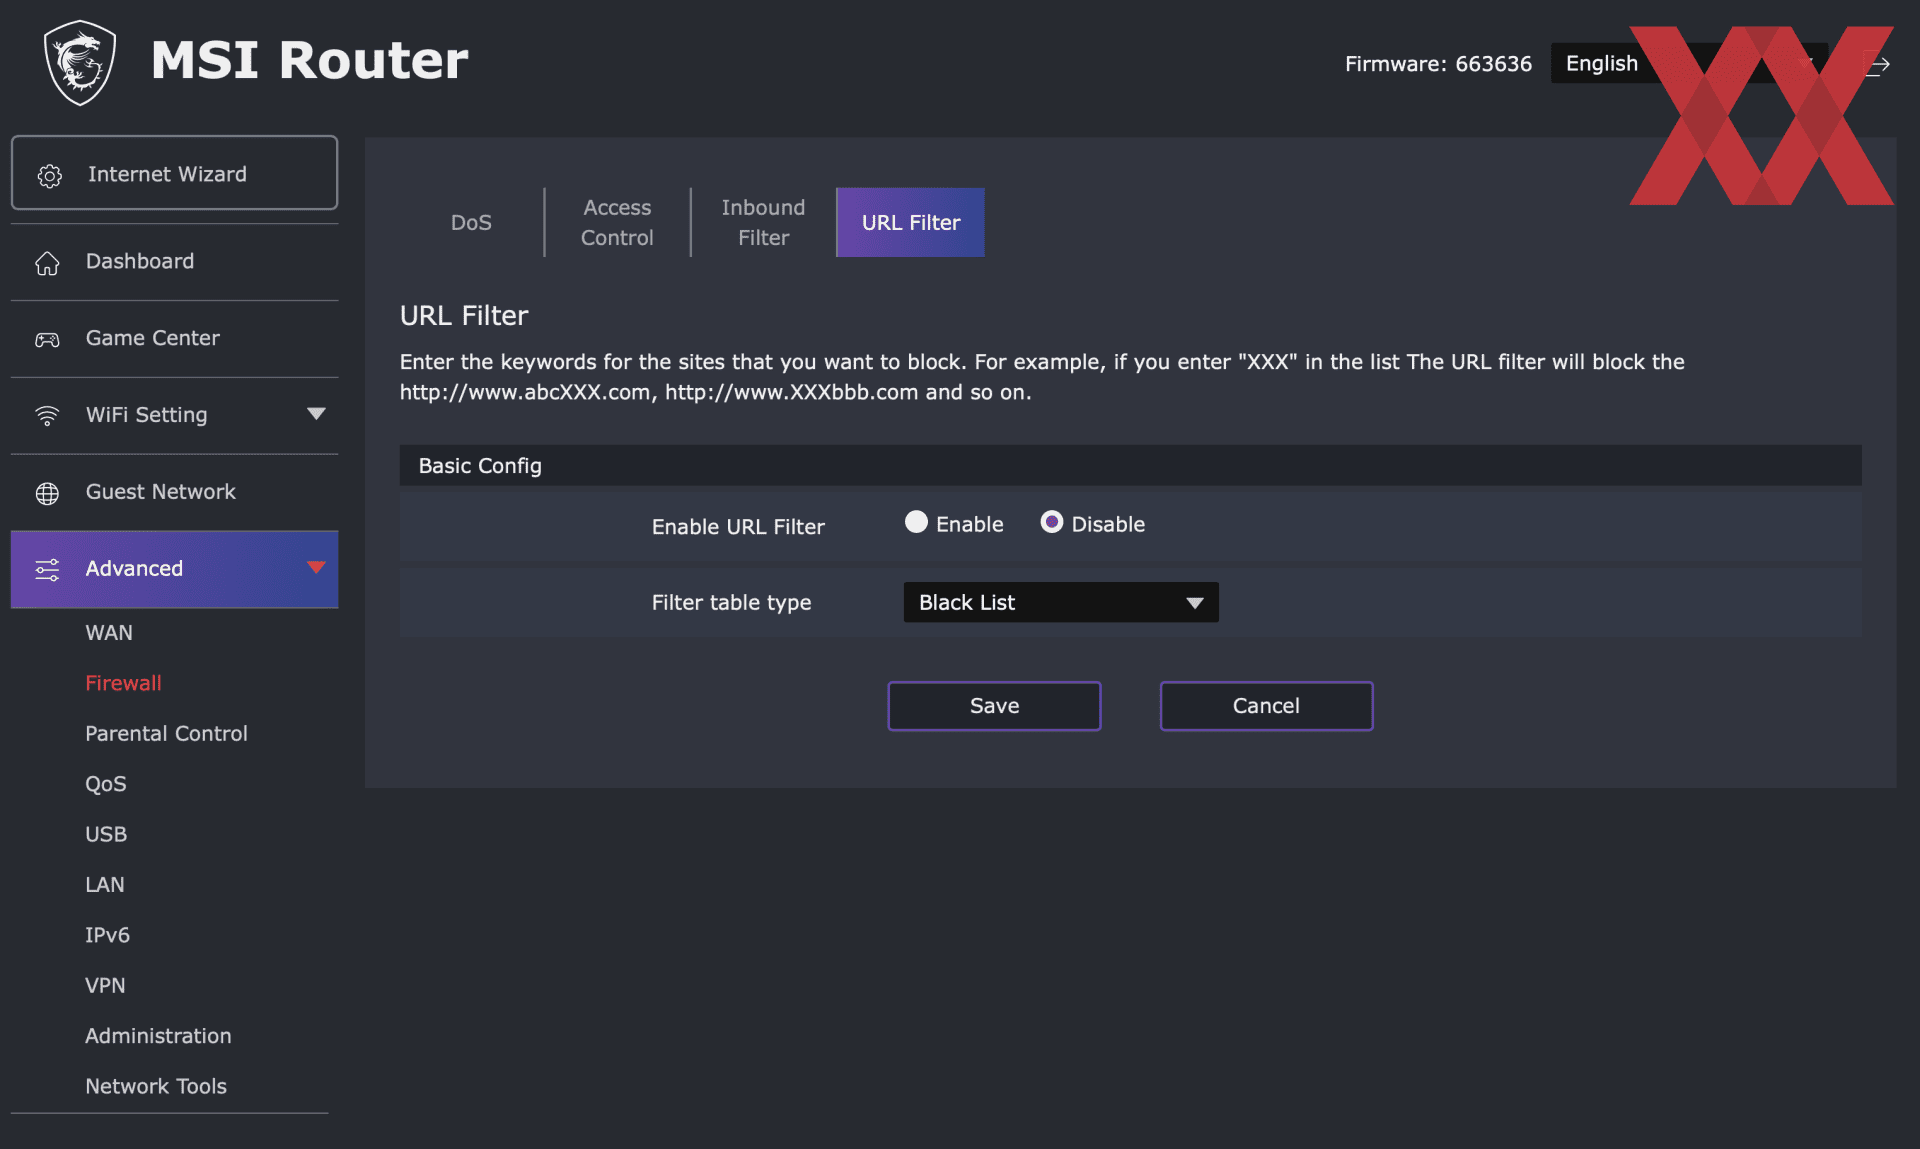Open Network Tools page

pos(156,1086)
